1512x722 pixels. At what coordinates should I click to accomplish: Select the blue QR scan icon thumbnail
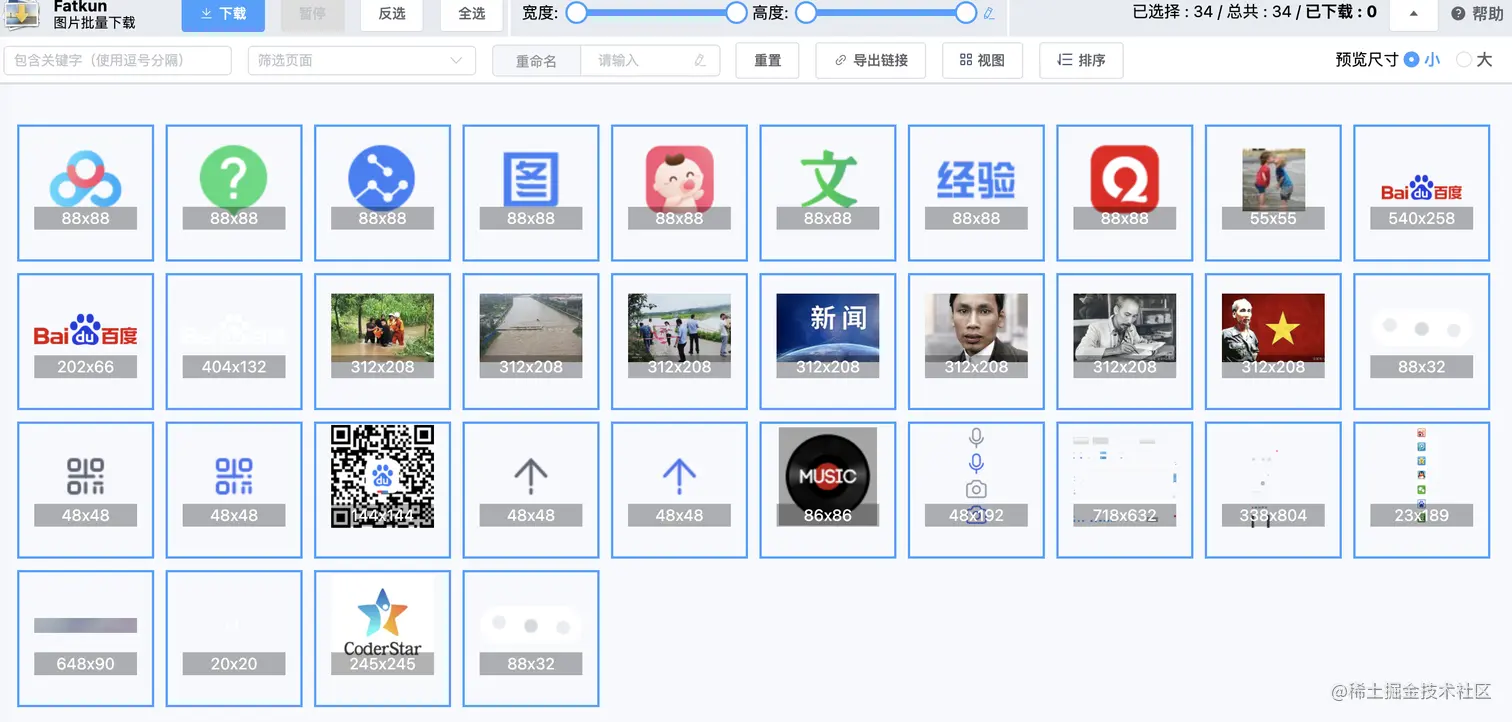pyautogui.click(x=234, y=490)
